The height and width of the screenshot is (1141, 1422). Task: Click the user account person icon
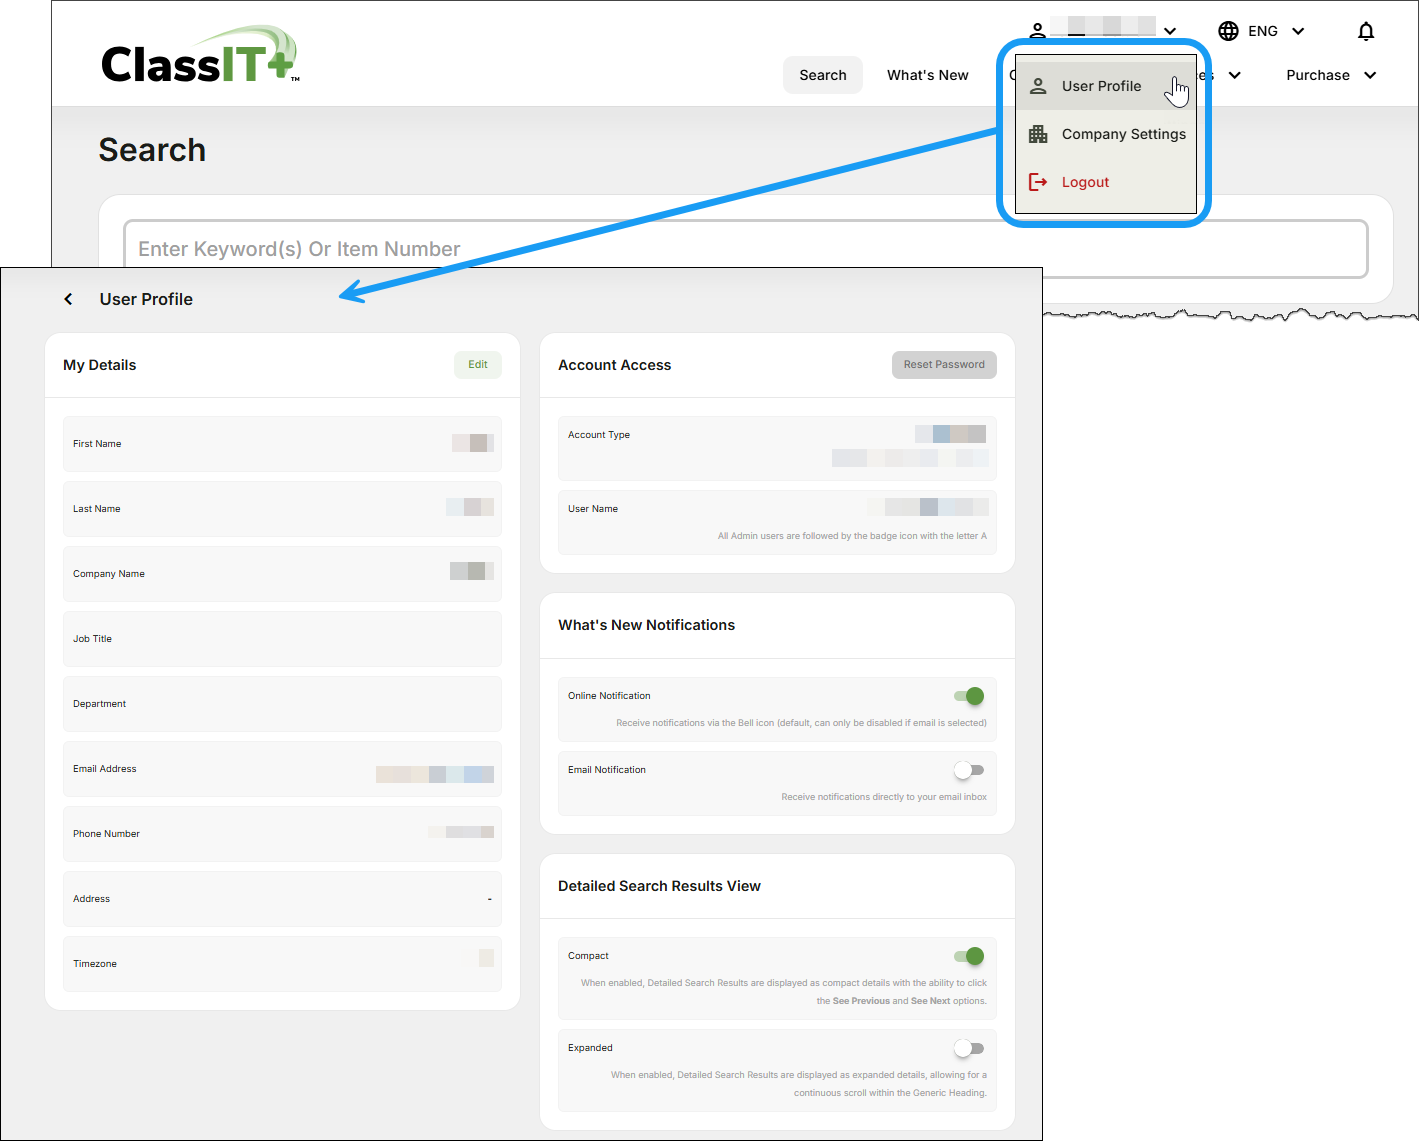(x=1037, y=31)
